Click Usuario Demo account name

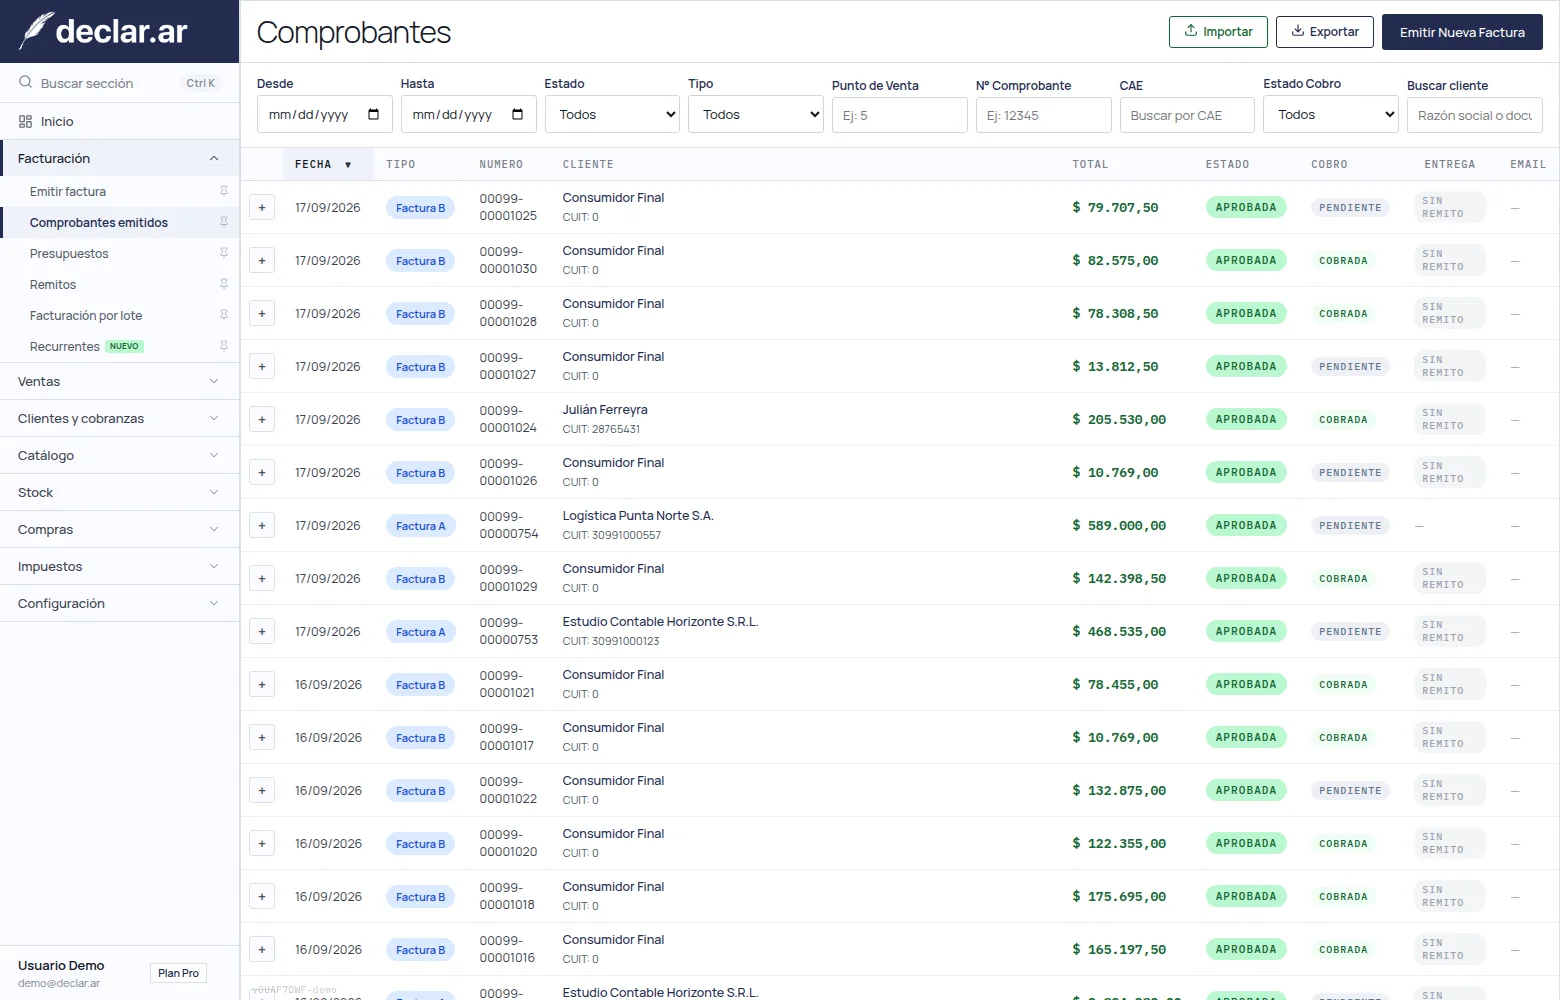tap(61, 965)
